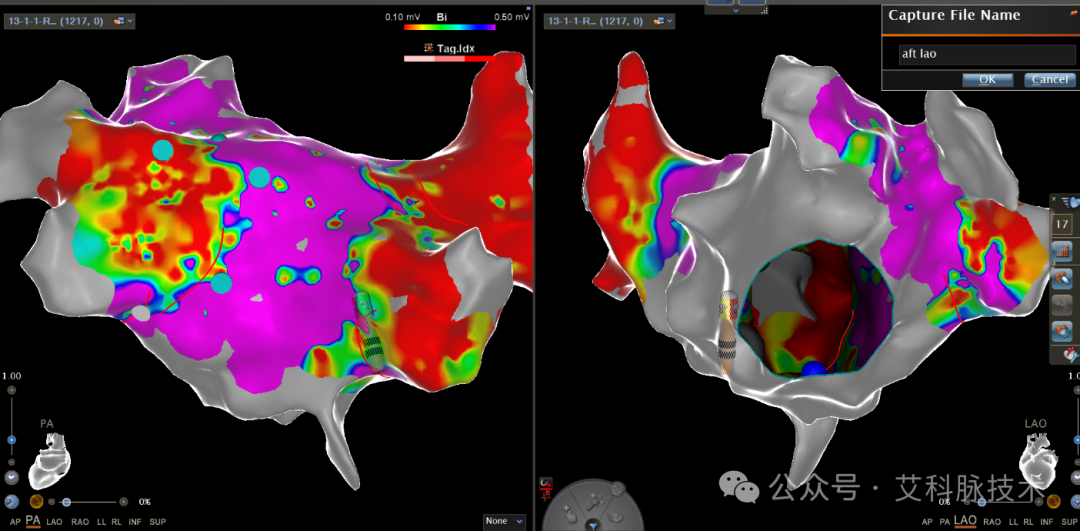Click the orange heart icon in left view
1080x531 pixels.
[x=37, y=502]
